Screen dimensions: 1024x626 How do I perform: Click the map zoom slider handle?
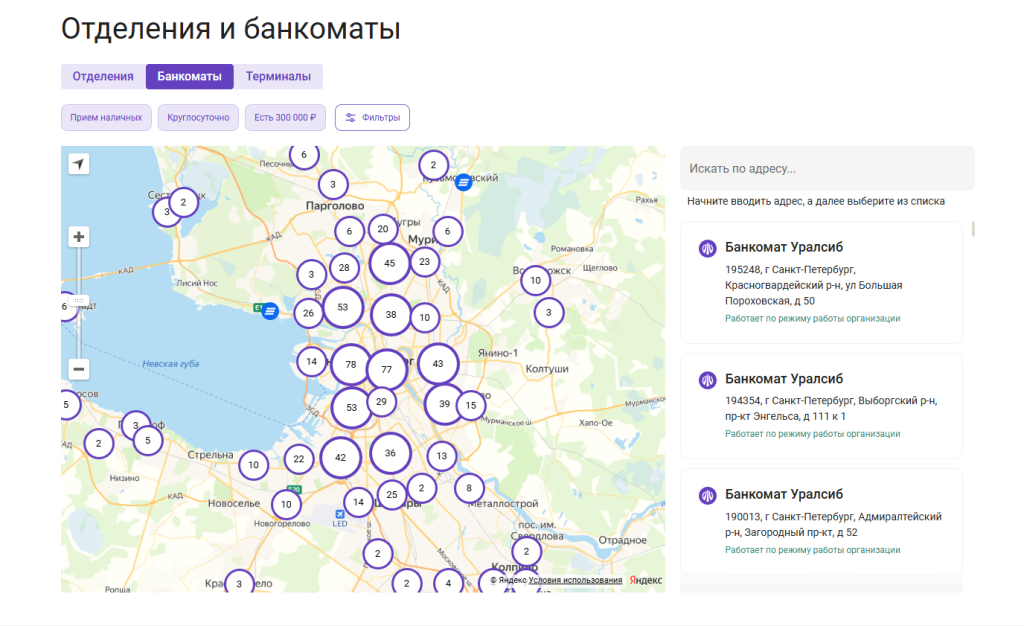click(x=79, y=300)
